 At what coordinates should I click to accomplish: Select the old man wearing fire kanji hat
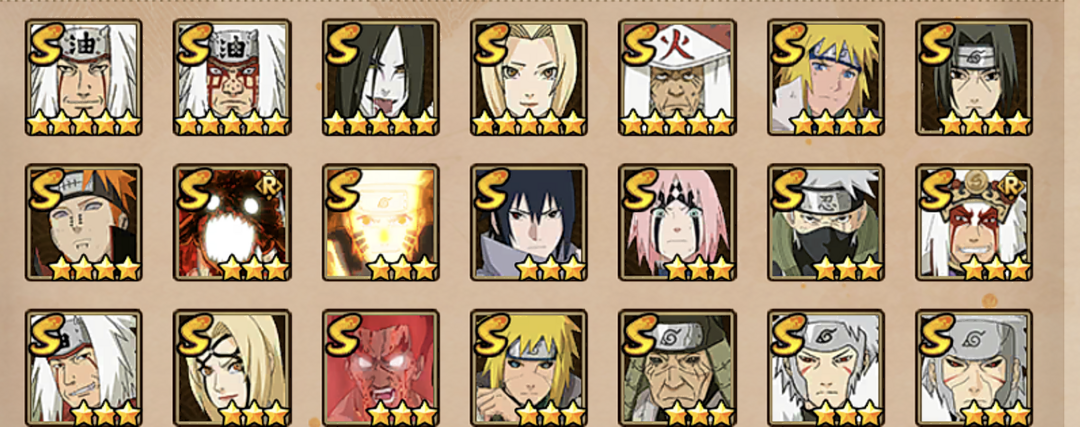(677, 77)
